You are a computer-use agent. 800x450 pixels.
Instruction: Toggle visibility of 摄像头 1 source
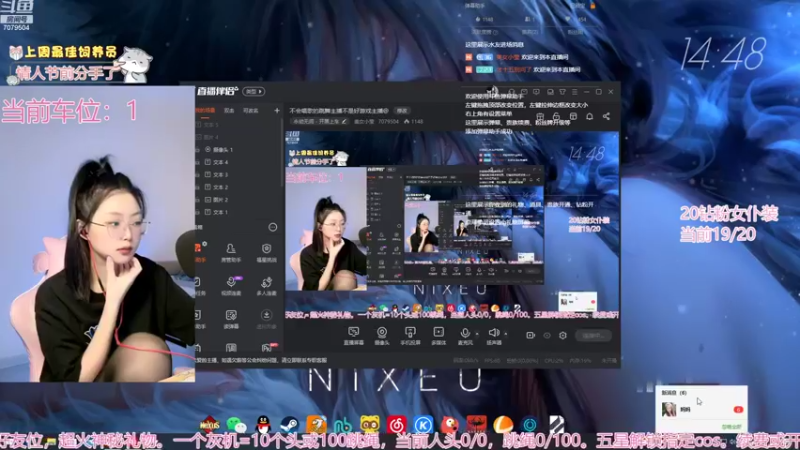198,149
